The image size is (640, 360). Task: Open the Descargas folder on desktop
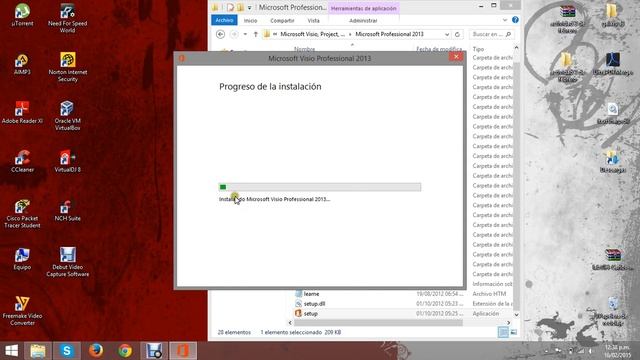[x=613, y=162]
